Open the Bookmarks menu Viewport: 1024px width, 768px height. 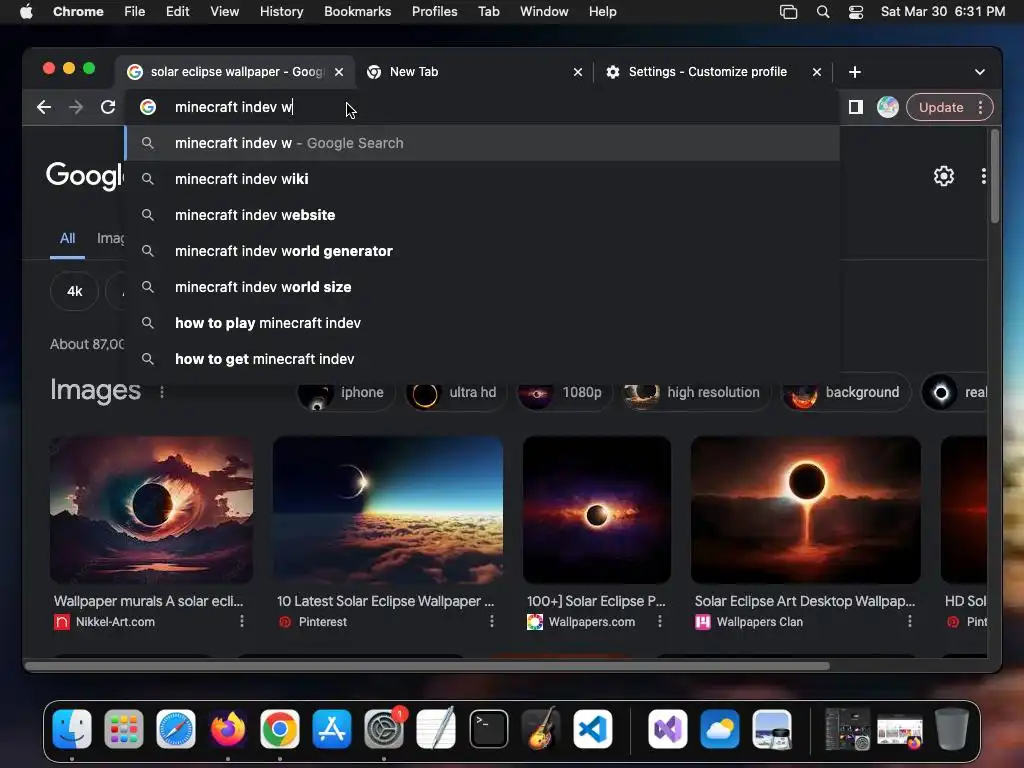pos(357,12)
